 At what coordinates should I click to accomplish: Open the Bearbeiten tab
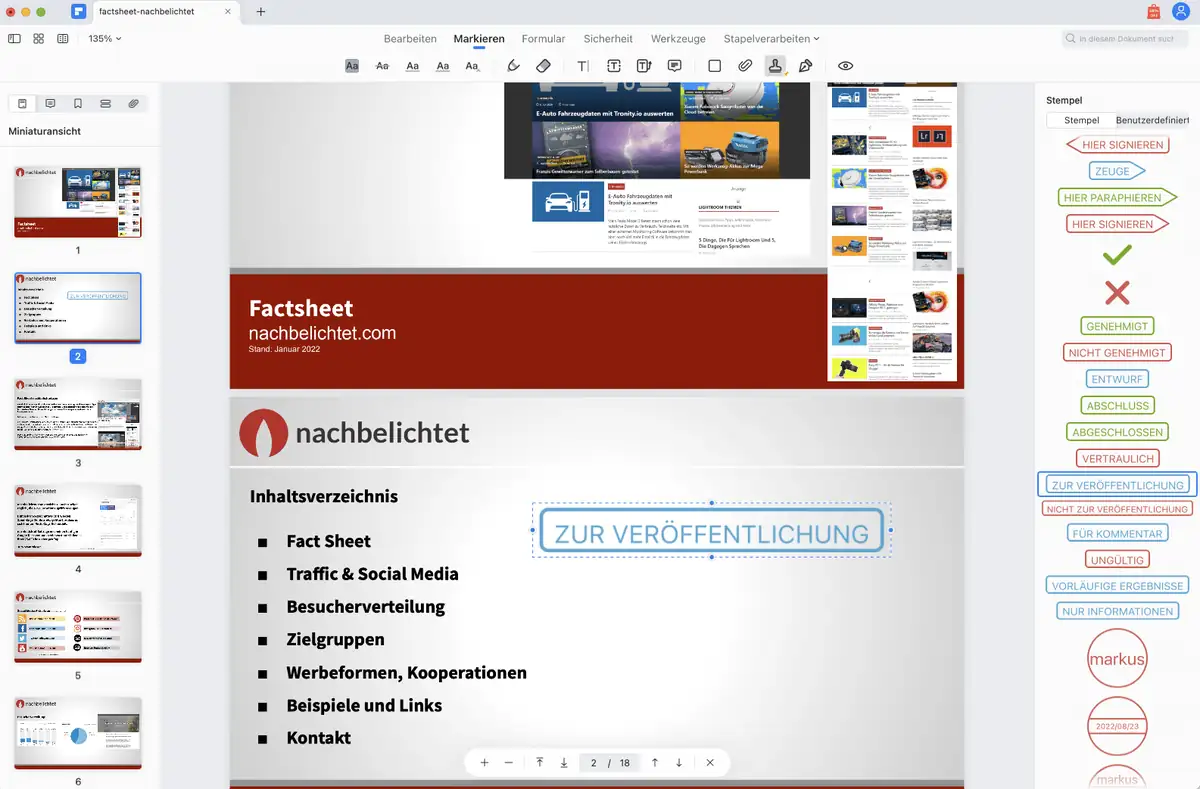[410, 39]
